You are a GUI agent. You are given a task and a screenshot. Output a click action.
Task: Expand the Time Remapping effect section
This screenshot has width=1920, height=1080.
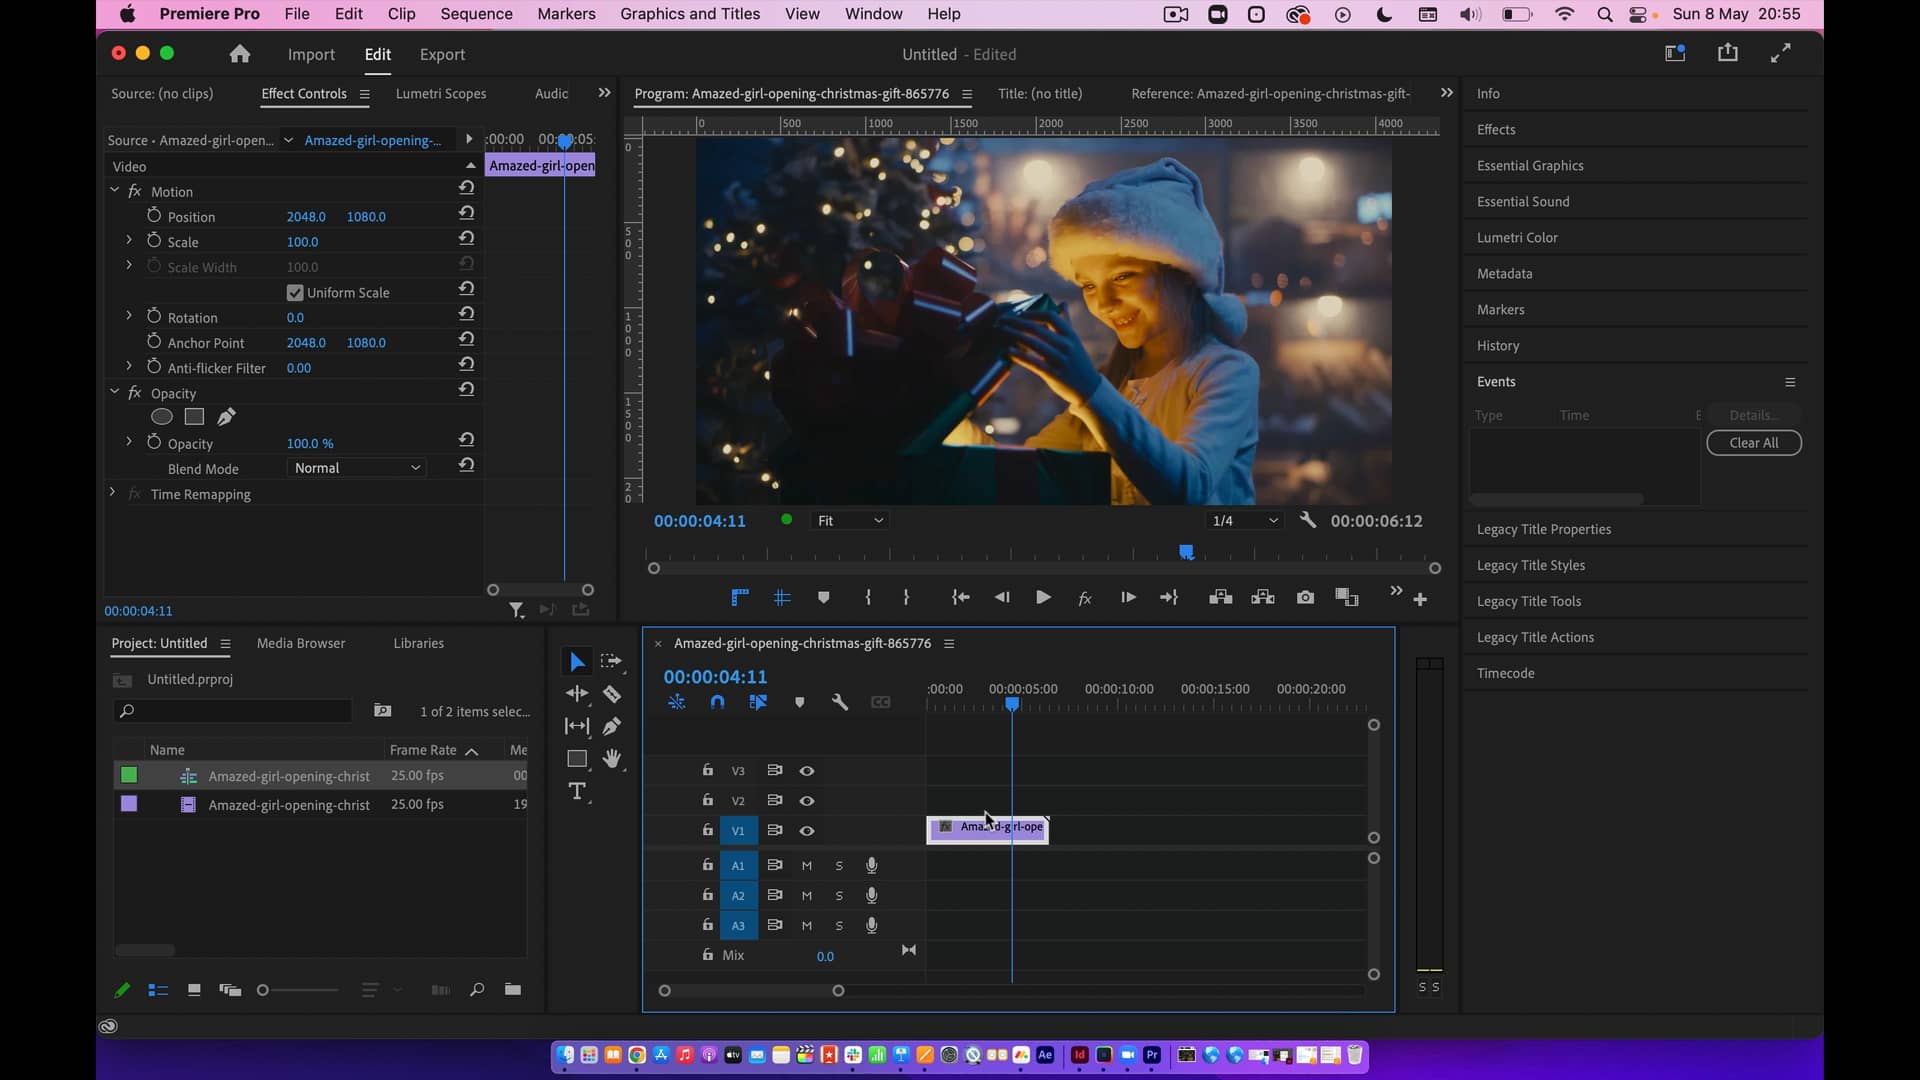coord(111,493)
